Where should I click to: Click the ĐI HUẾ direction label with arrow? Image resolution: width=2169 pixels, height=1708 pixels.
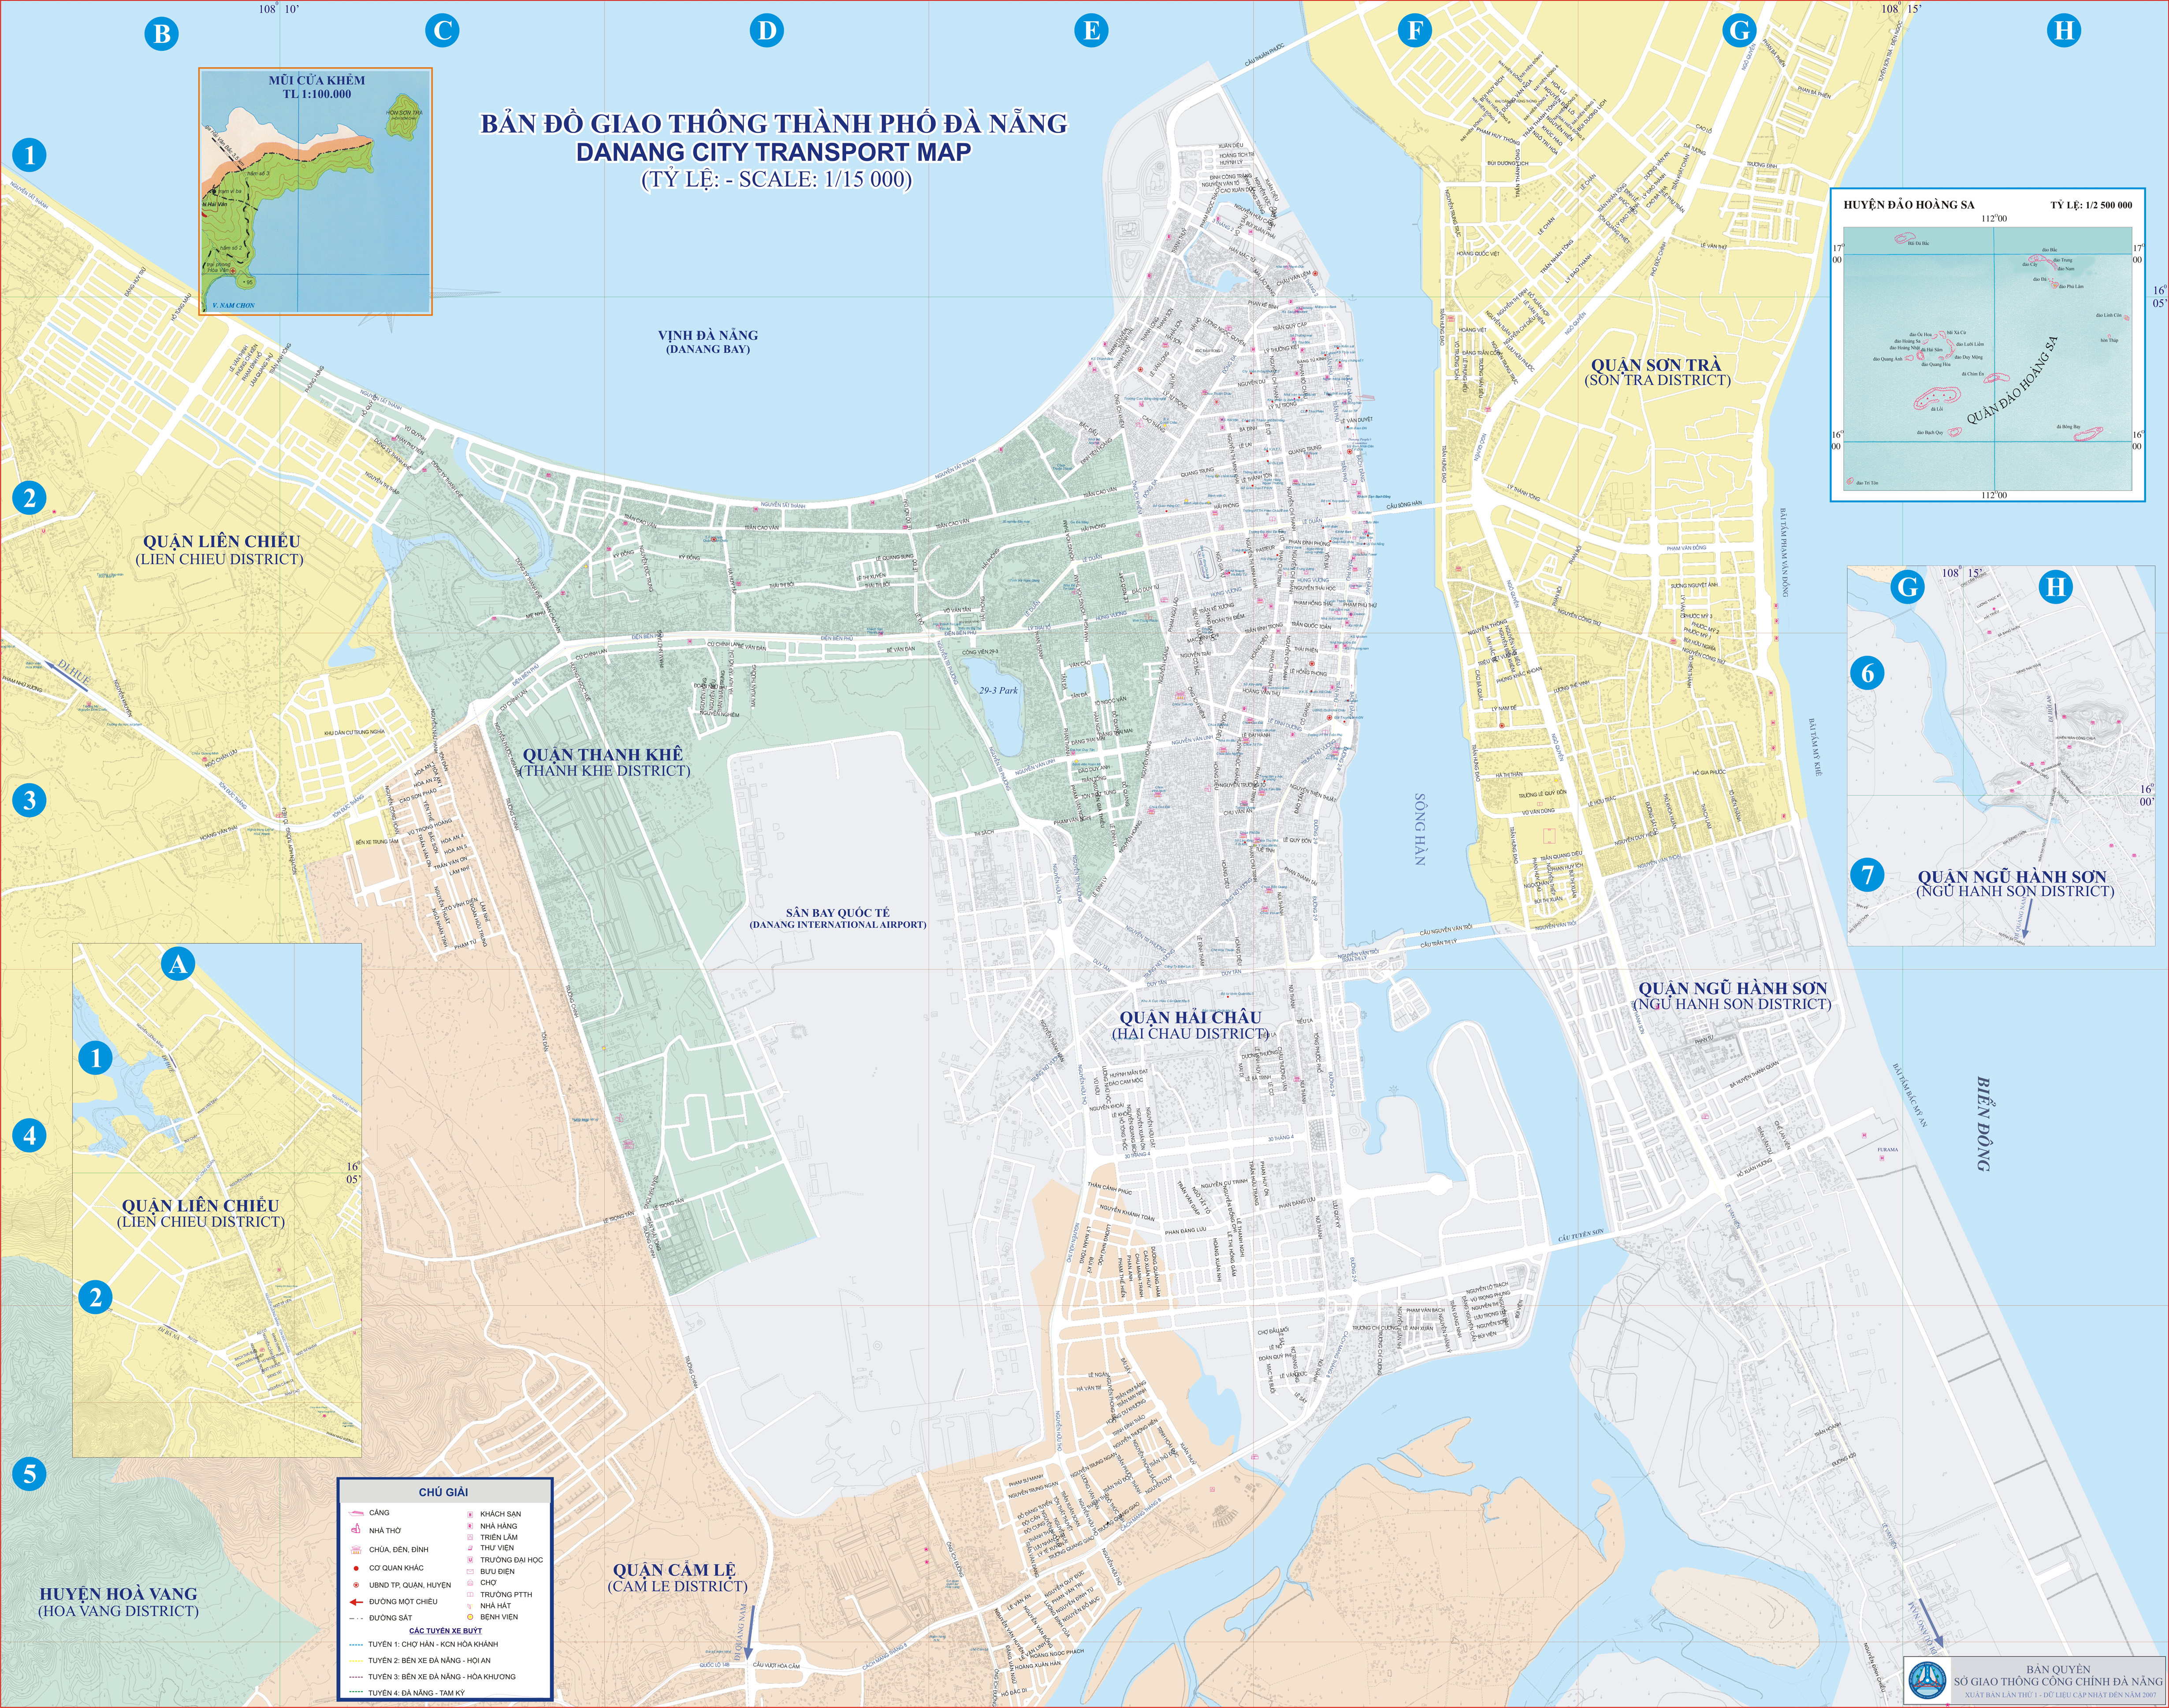point(68,676)
